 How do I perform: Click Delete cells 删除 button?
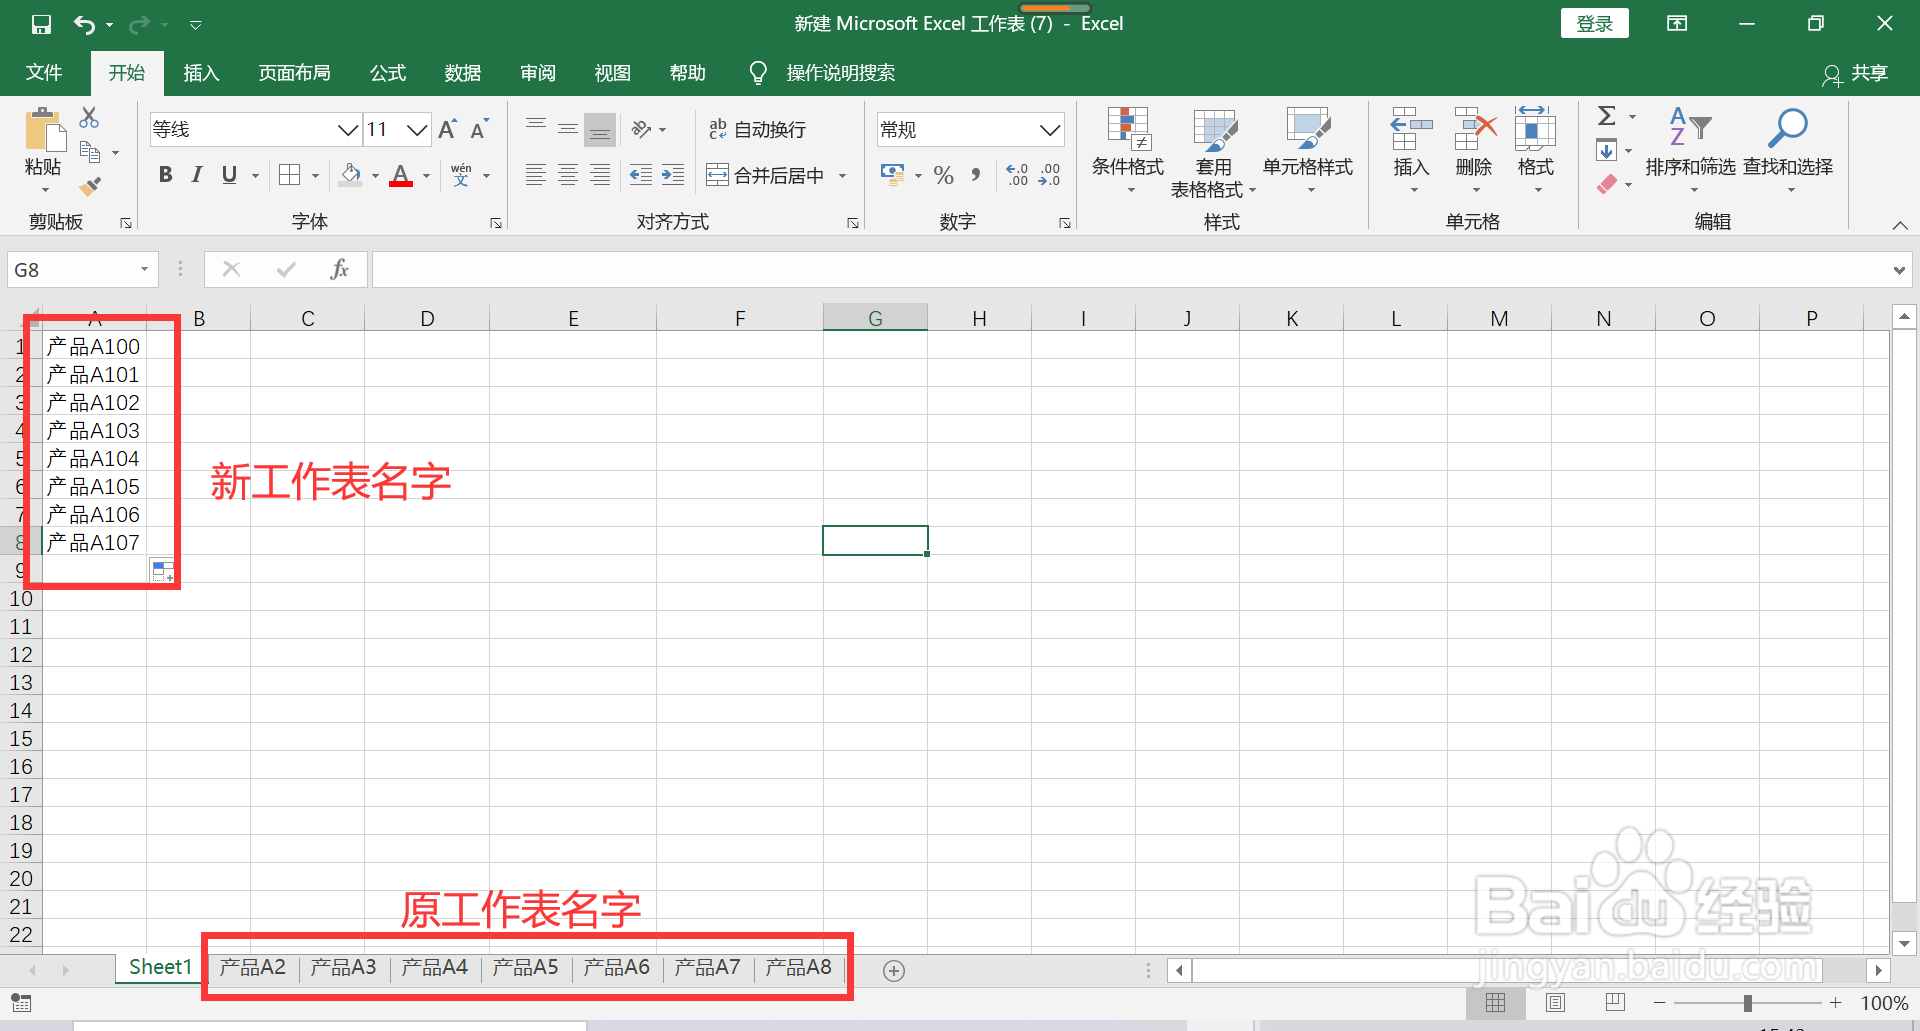tap(1474, 150)
